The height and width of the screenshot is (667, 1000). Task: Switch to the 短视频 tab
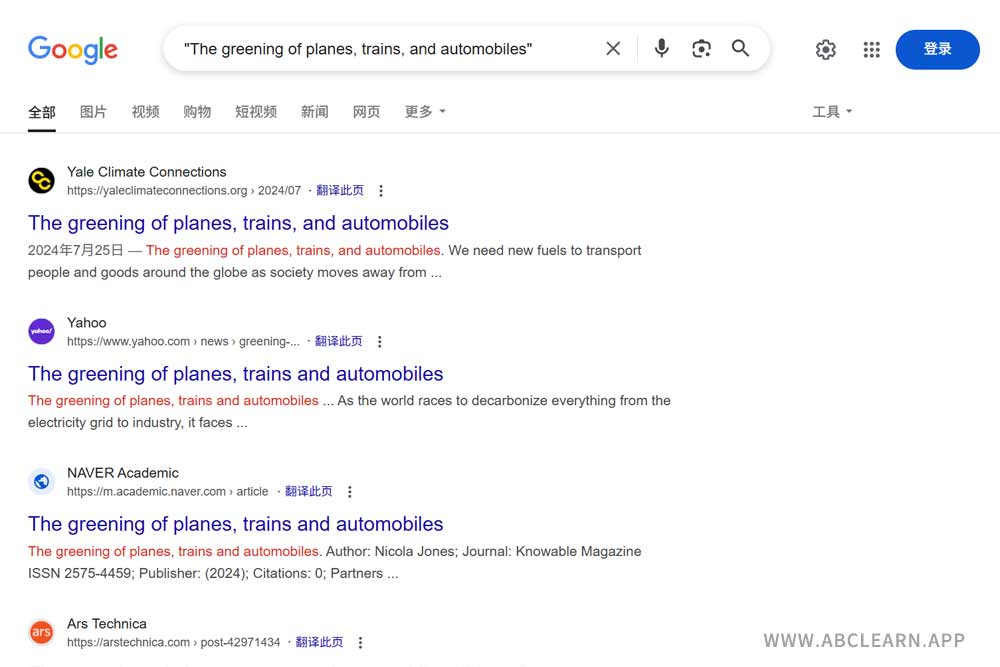coord(256,112)
